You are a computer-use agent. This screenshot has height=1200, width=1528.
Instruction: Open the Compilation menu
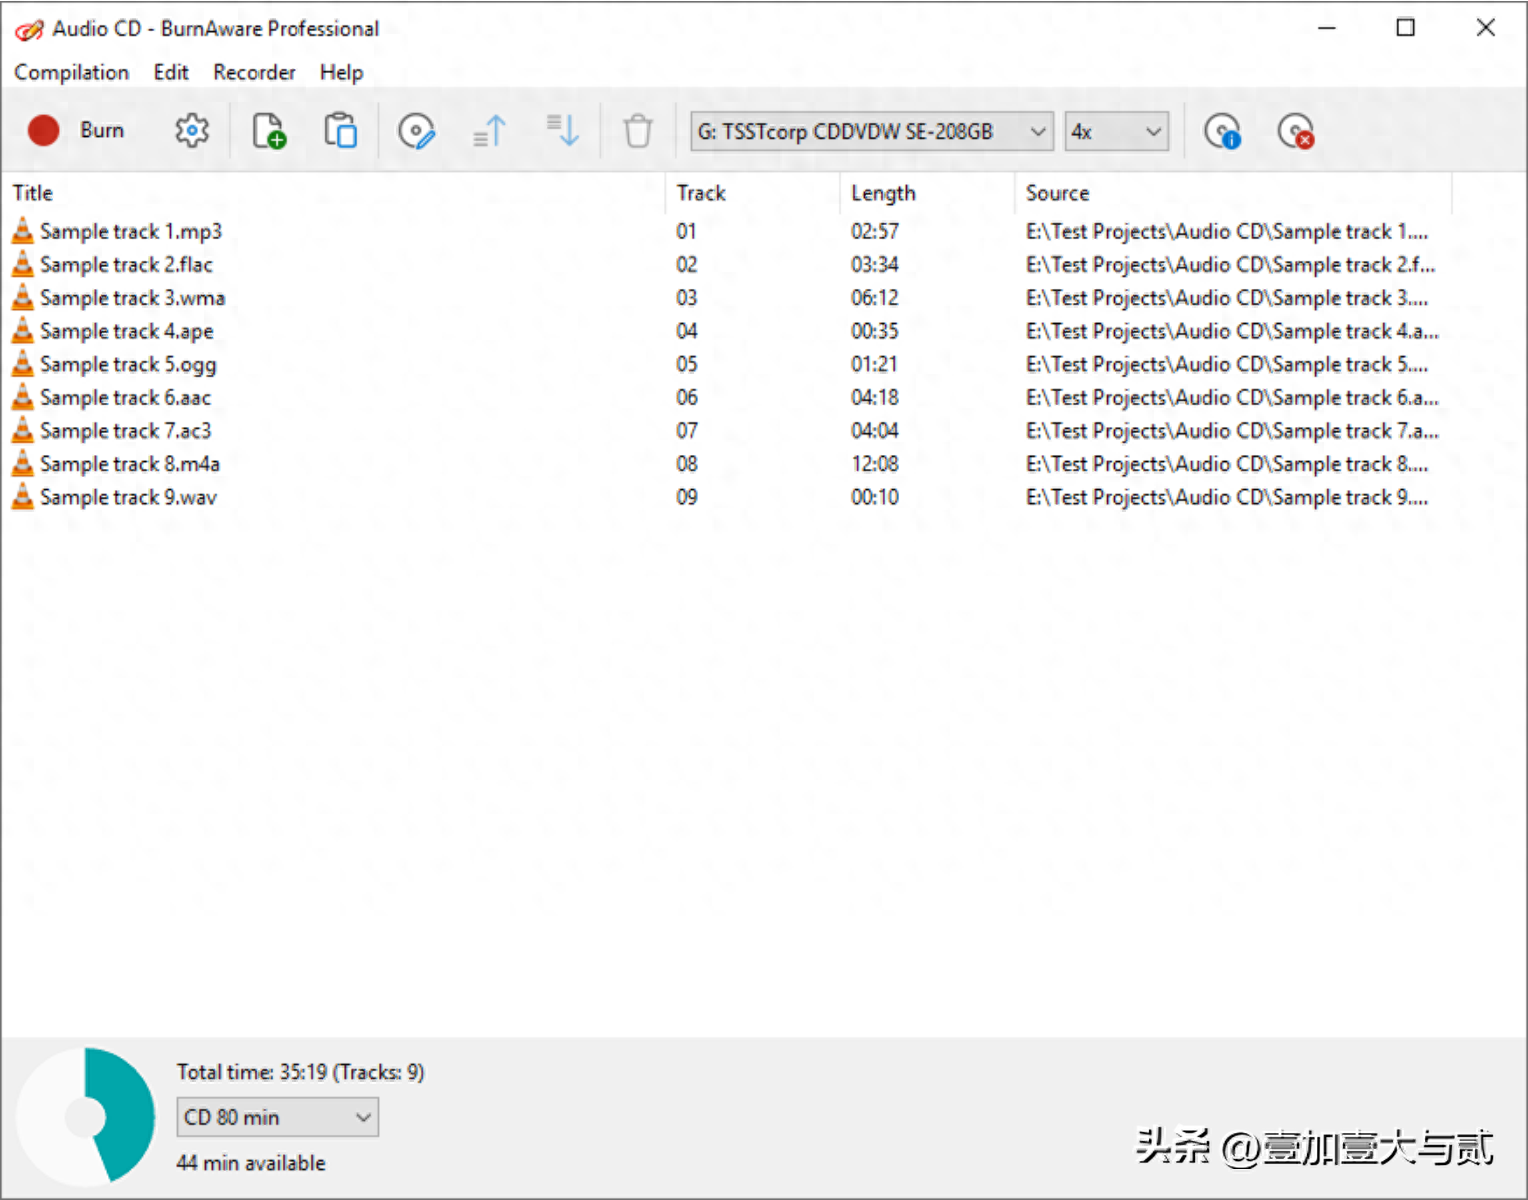click(x=71, y=73)
